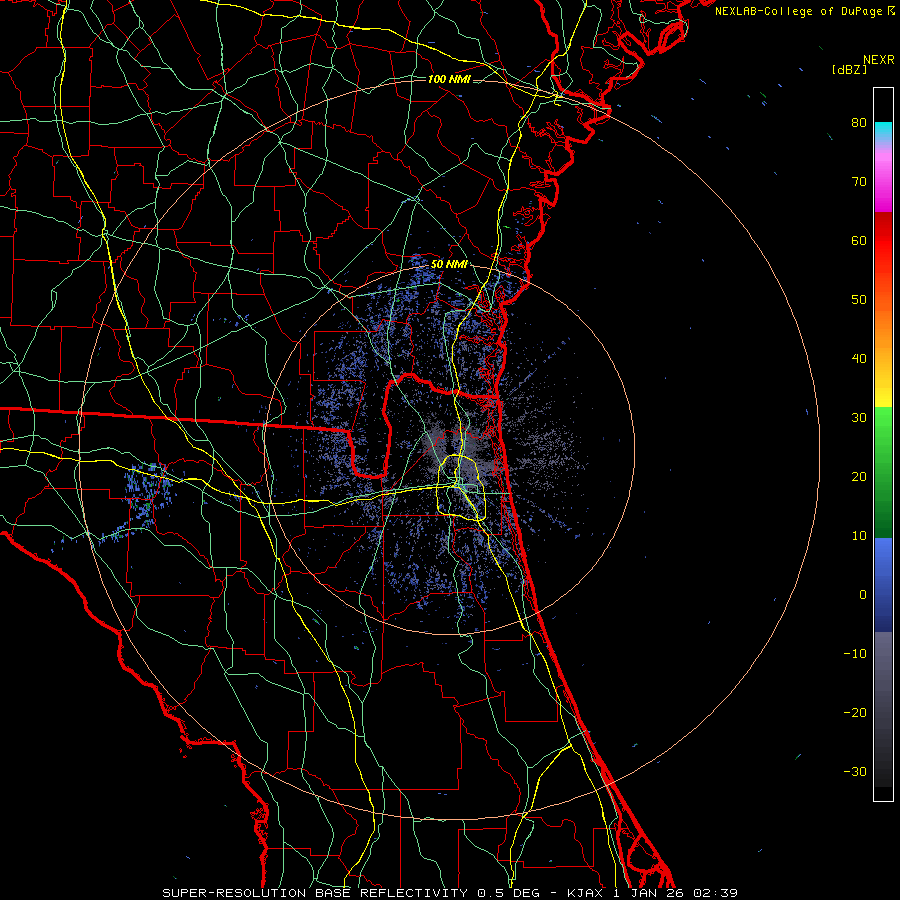900x900 pixels.
Task: Click the blue segment of the color bar
Action: [x=883, y=584]
